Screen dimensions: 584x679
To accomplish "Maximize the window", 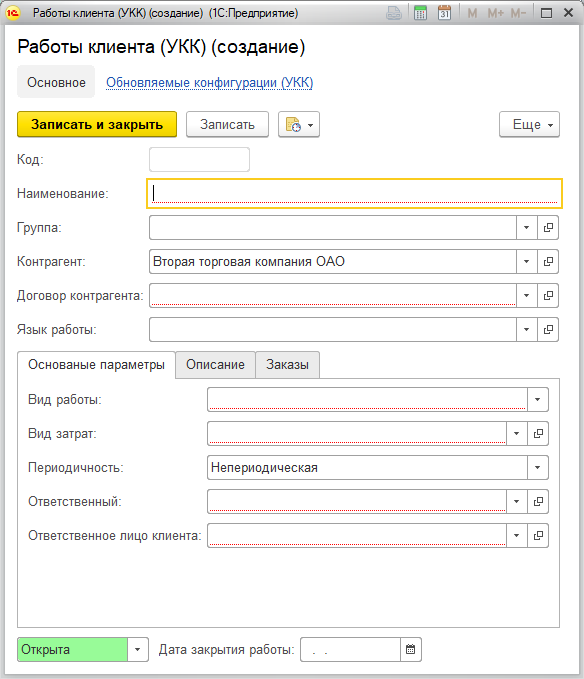I will 546,13.
